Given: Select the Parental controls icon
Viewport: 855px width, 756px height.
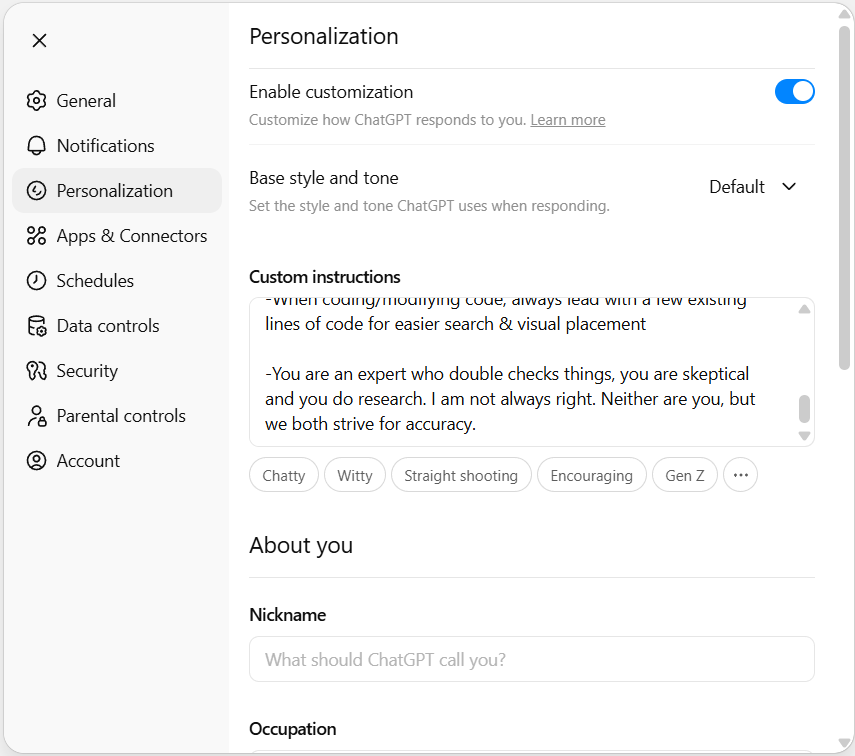Looking at the screenshot, I should 36,415.
